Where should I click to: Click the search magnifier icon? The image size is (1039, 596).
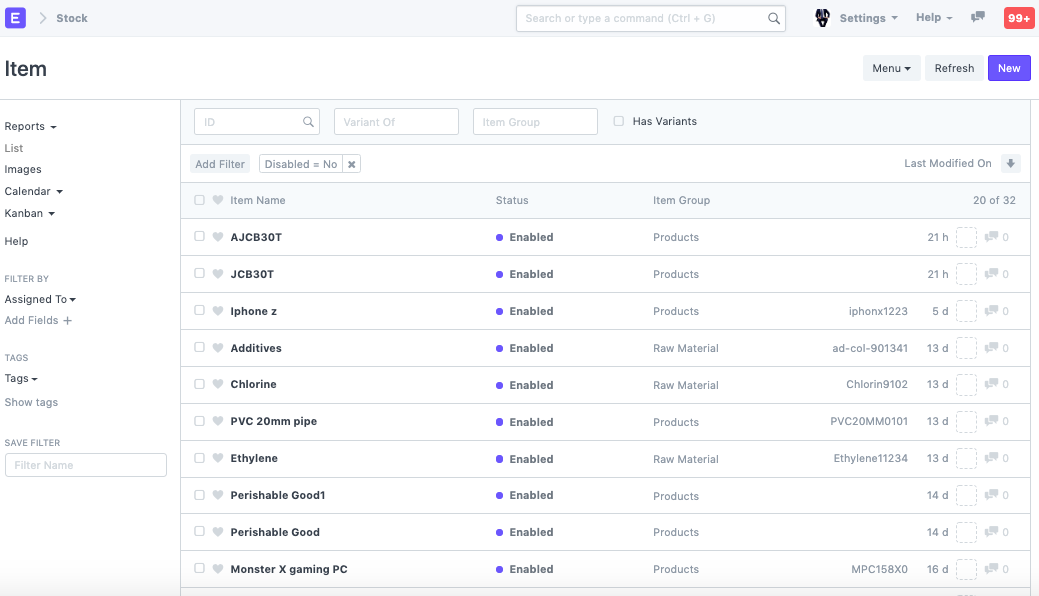774,18
